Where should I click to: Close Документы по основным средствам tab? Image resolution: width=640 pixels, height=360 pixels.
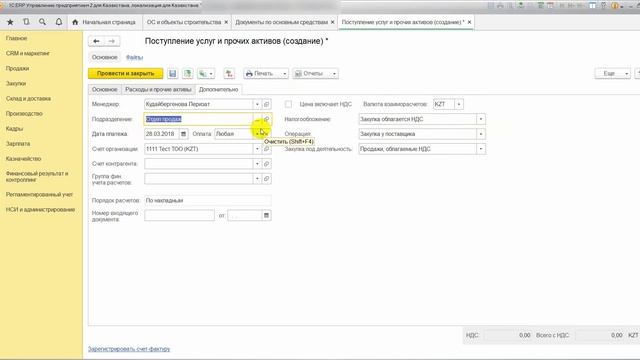(x=333, y=22)
